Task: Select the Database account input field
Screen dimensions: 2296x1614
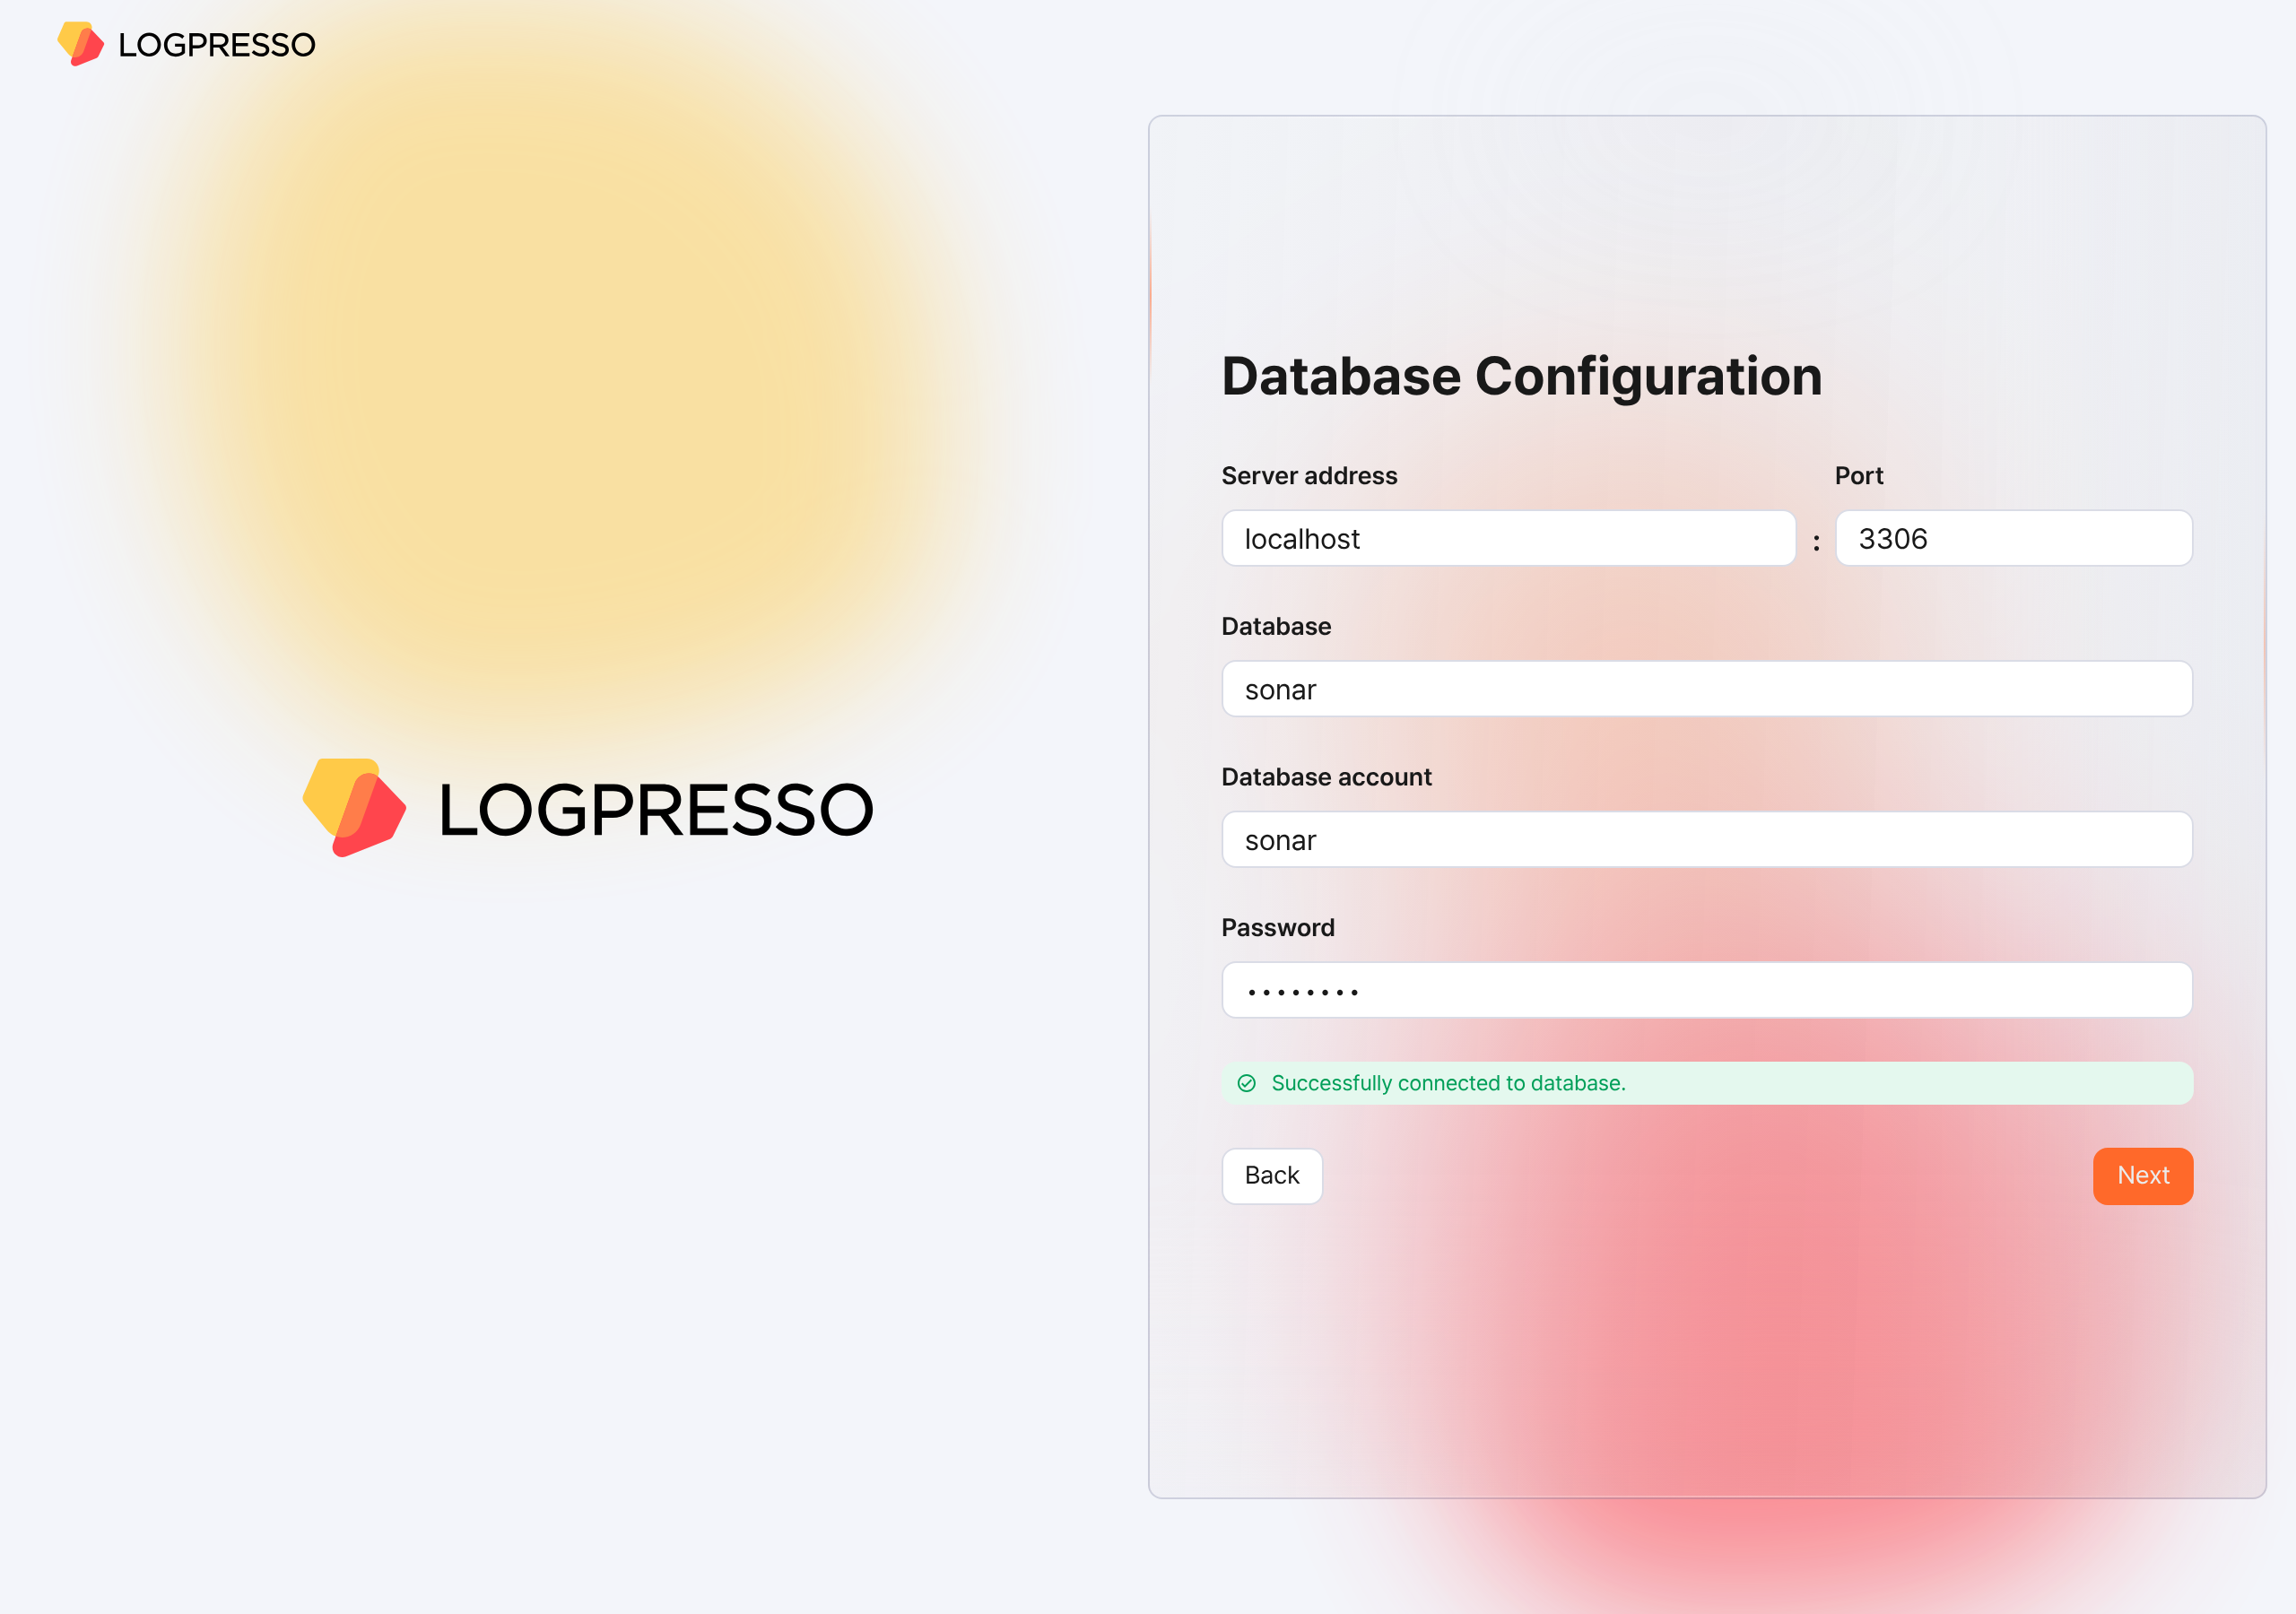Action: pos(1707,840)
